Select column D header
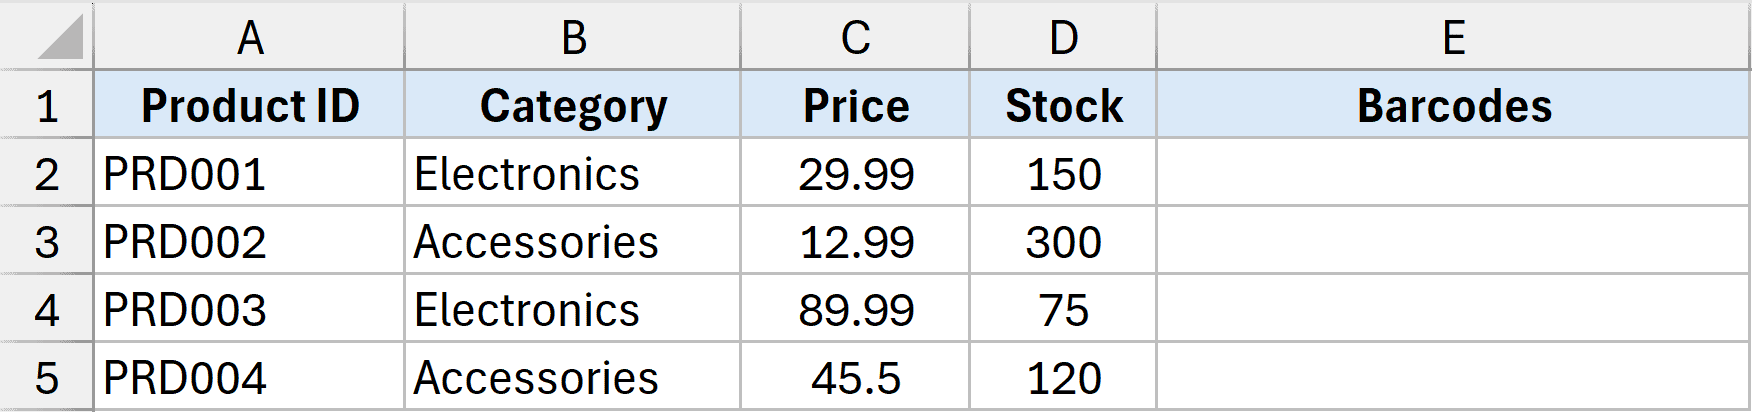Screen dimensions: 1752x412 [x=1063, y=38]
